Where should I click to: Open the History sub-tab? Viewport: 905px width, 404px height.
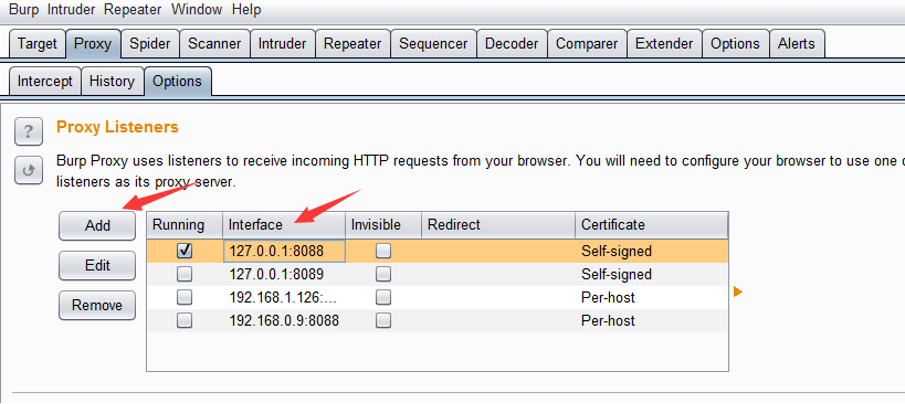pos(112,81)
